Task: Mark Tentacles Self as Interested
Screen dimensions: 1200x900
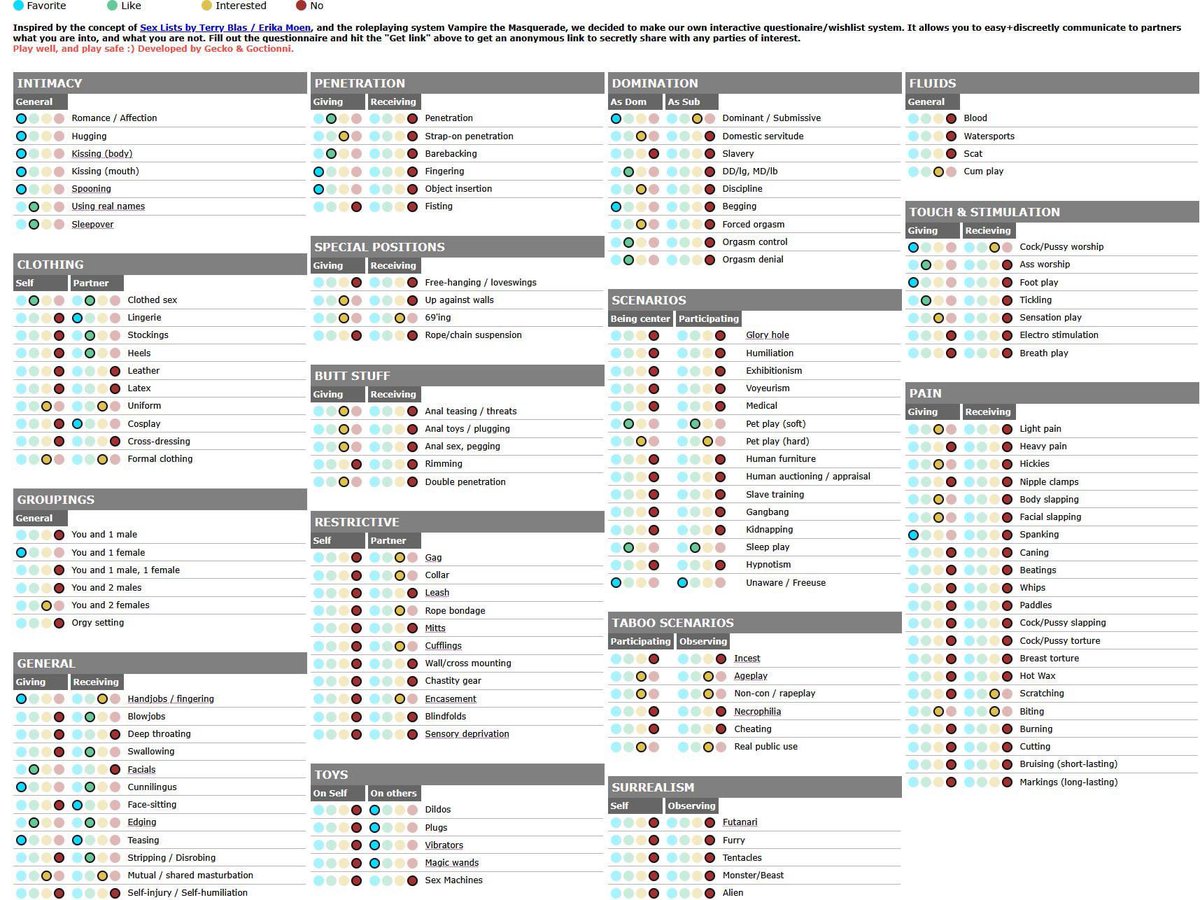Action: 641,858
